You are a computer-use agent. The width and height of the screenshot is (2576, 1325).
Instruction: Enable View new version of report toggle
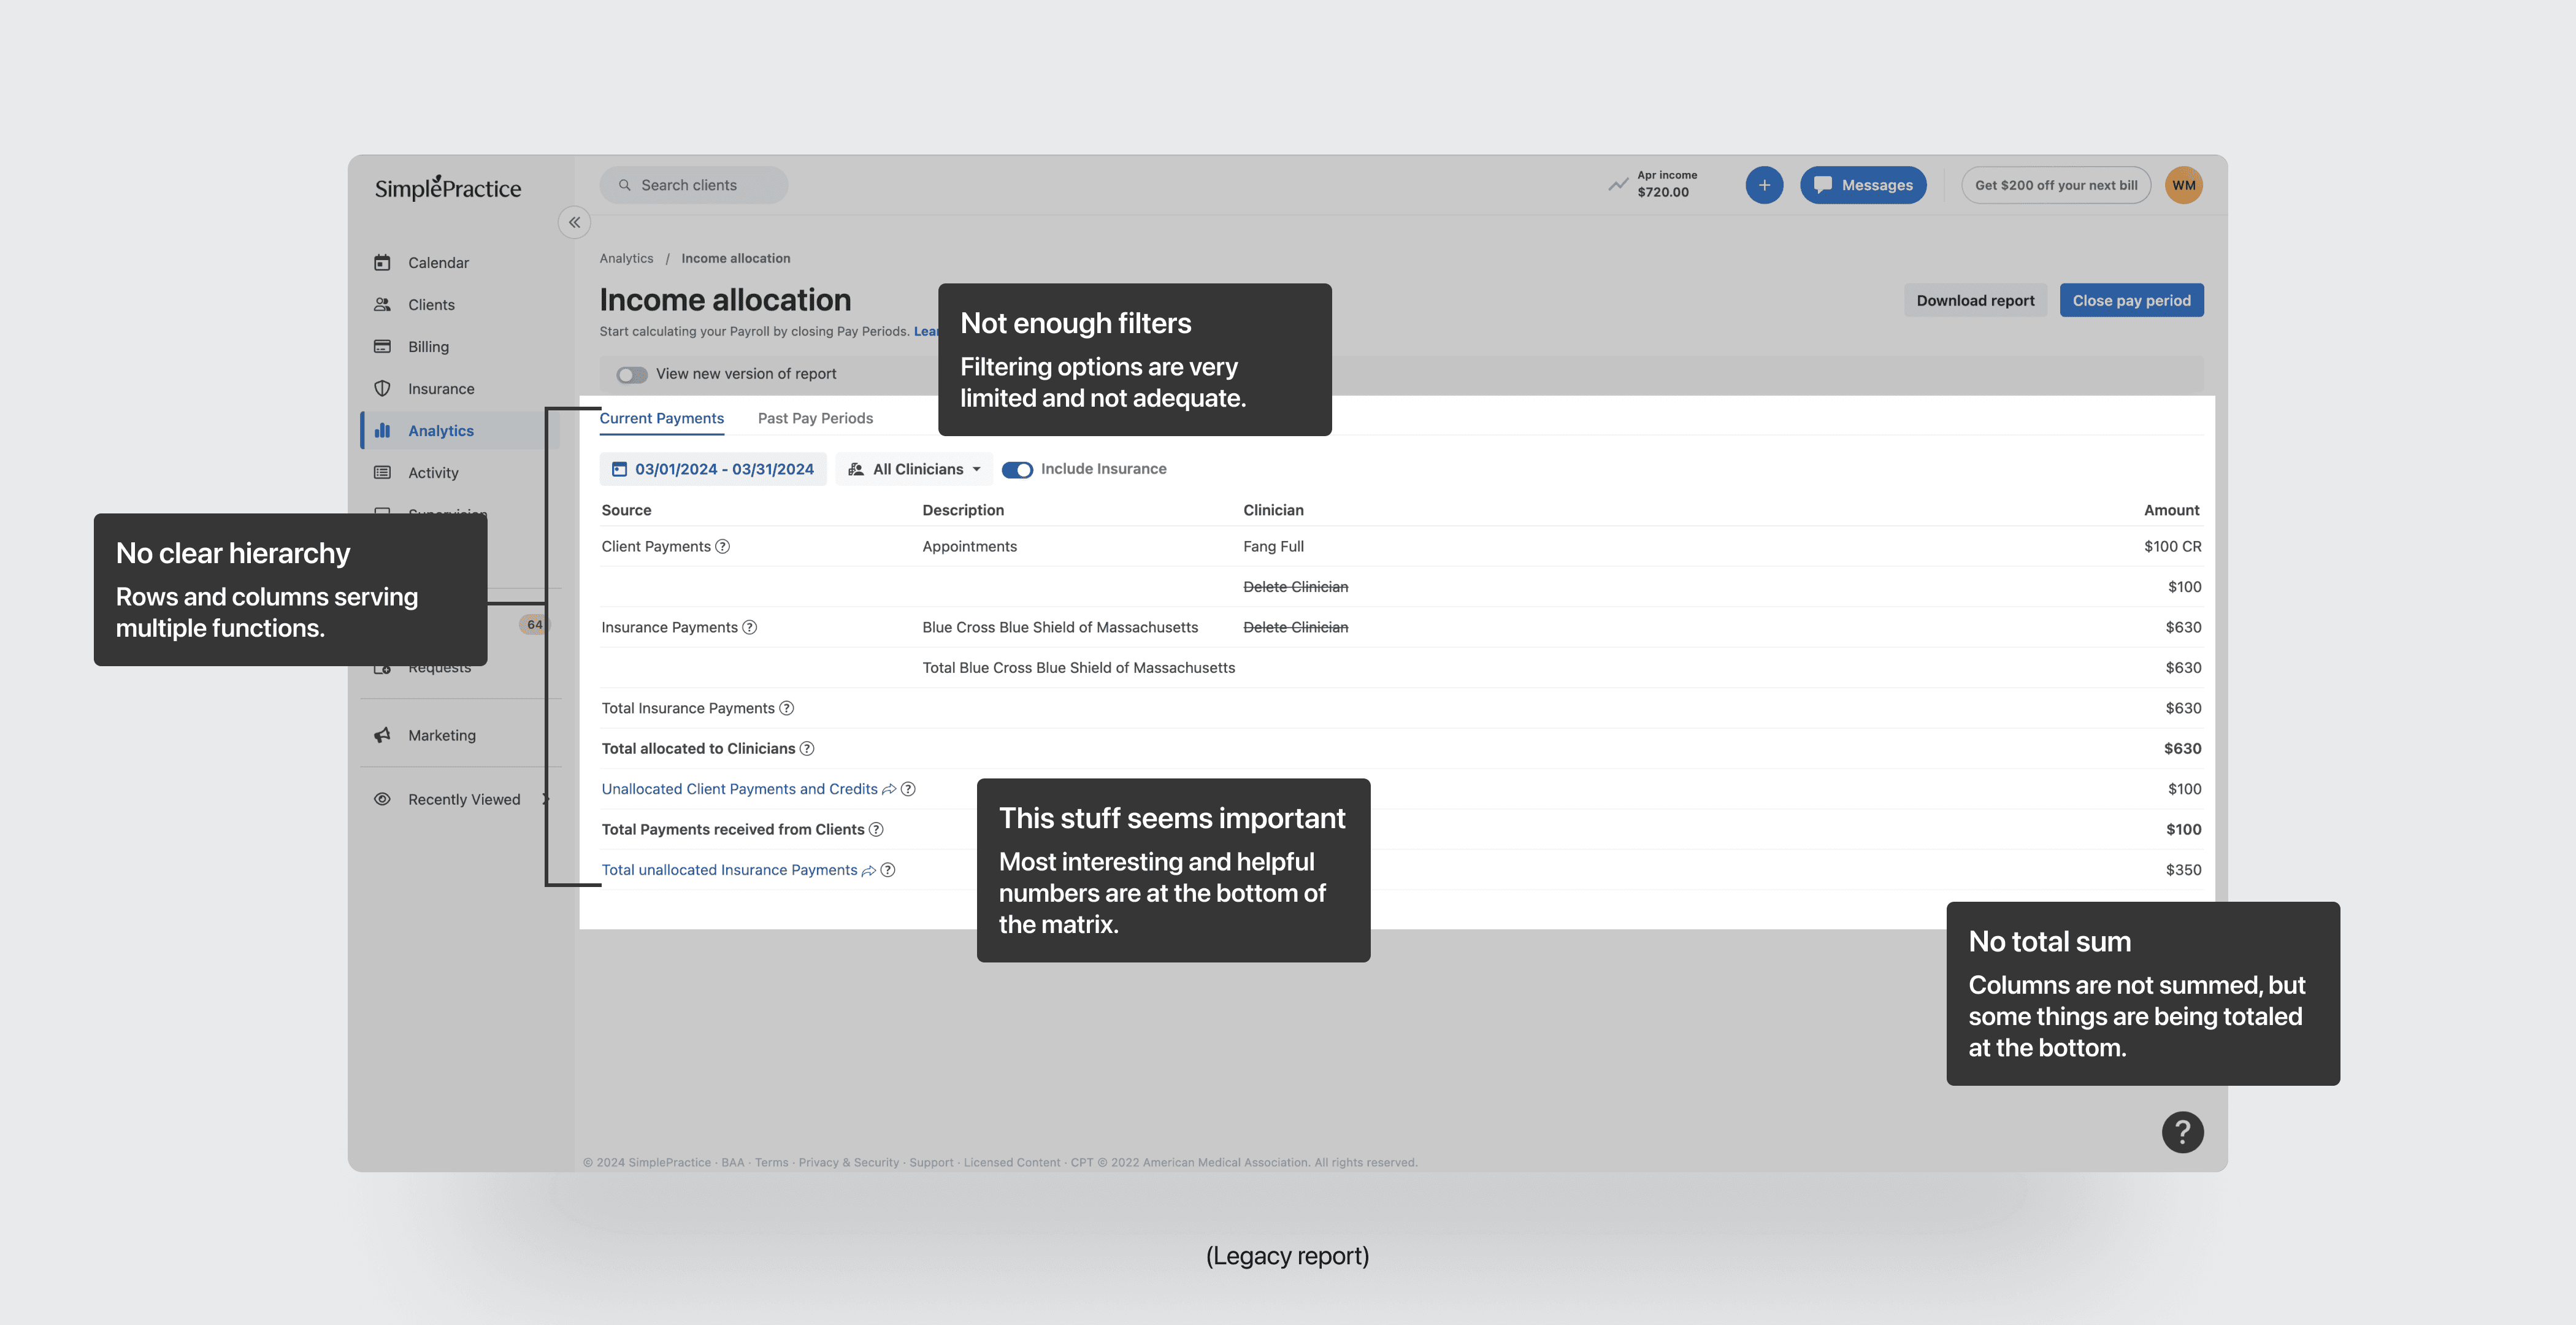click(631, 374)
